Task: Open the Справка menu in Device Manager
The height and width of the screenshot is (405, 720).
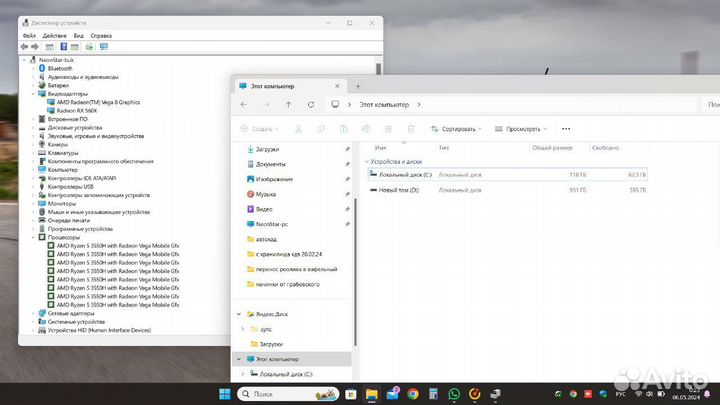Action: pyautogui.click(x=101, y=35)
